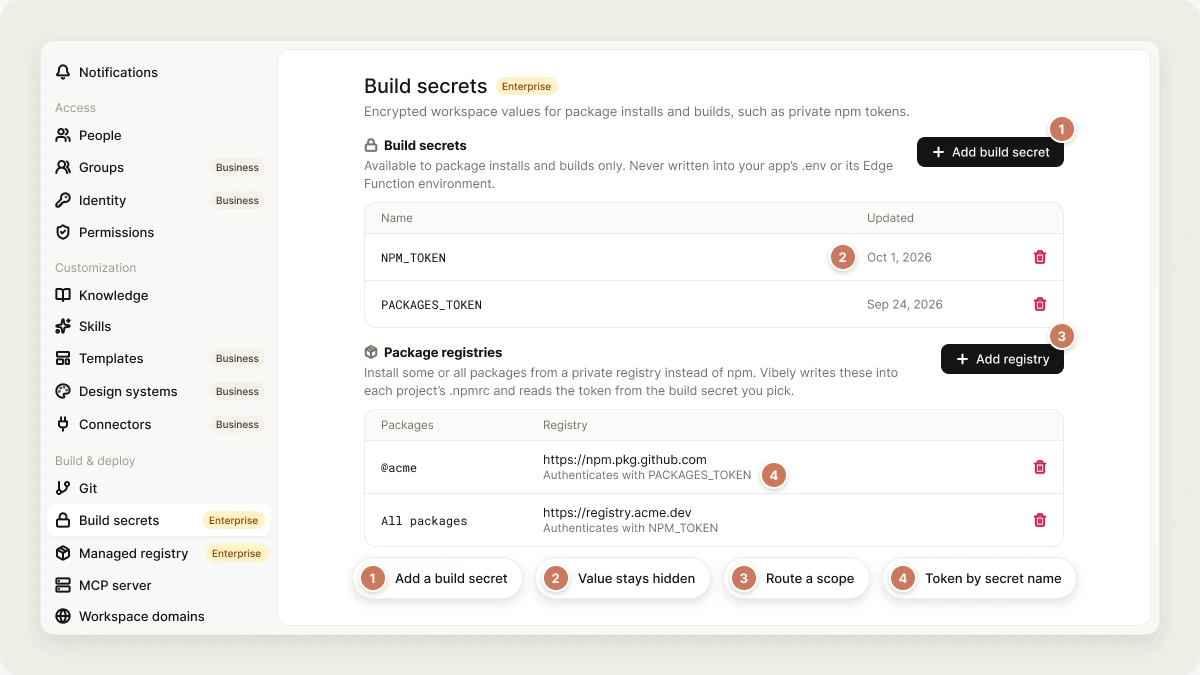Open Design systems in the sidebar
The height and width of the screenshot is (675, 1200).
pos(159,391)
